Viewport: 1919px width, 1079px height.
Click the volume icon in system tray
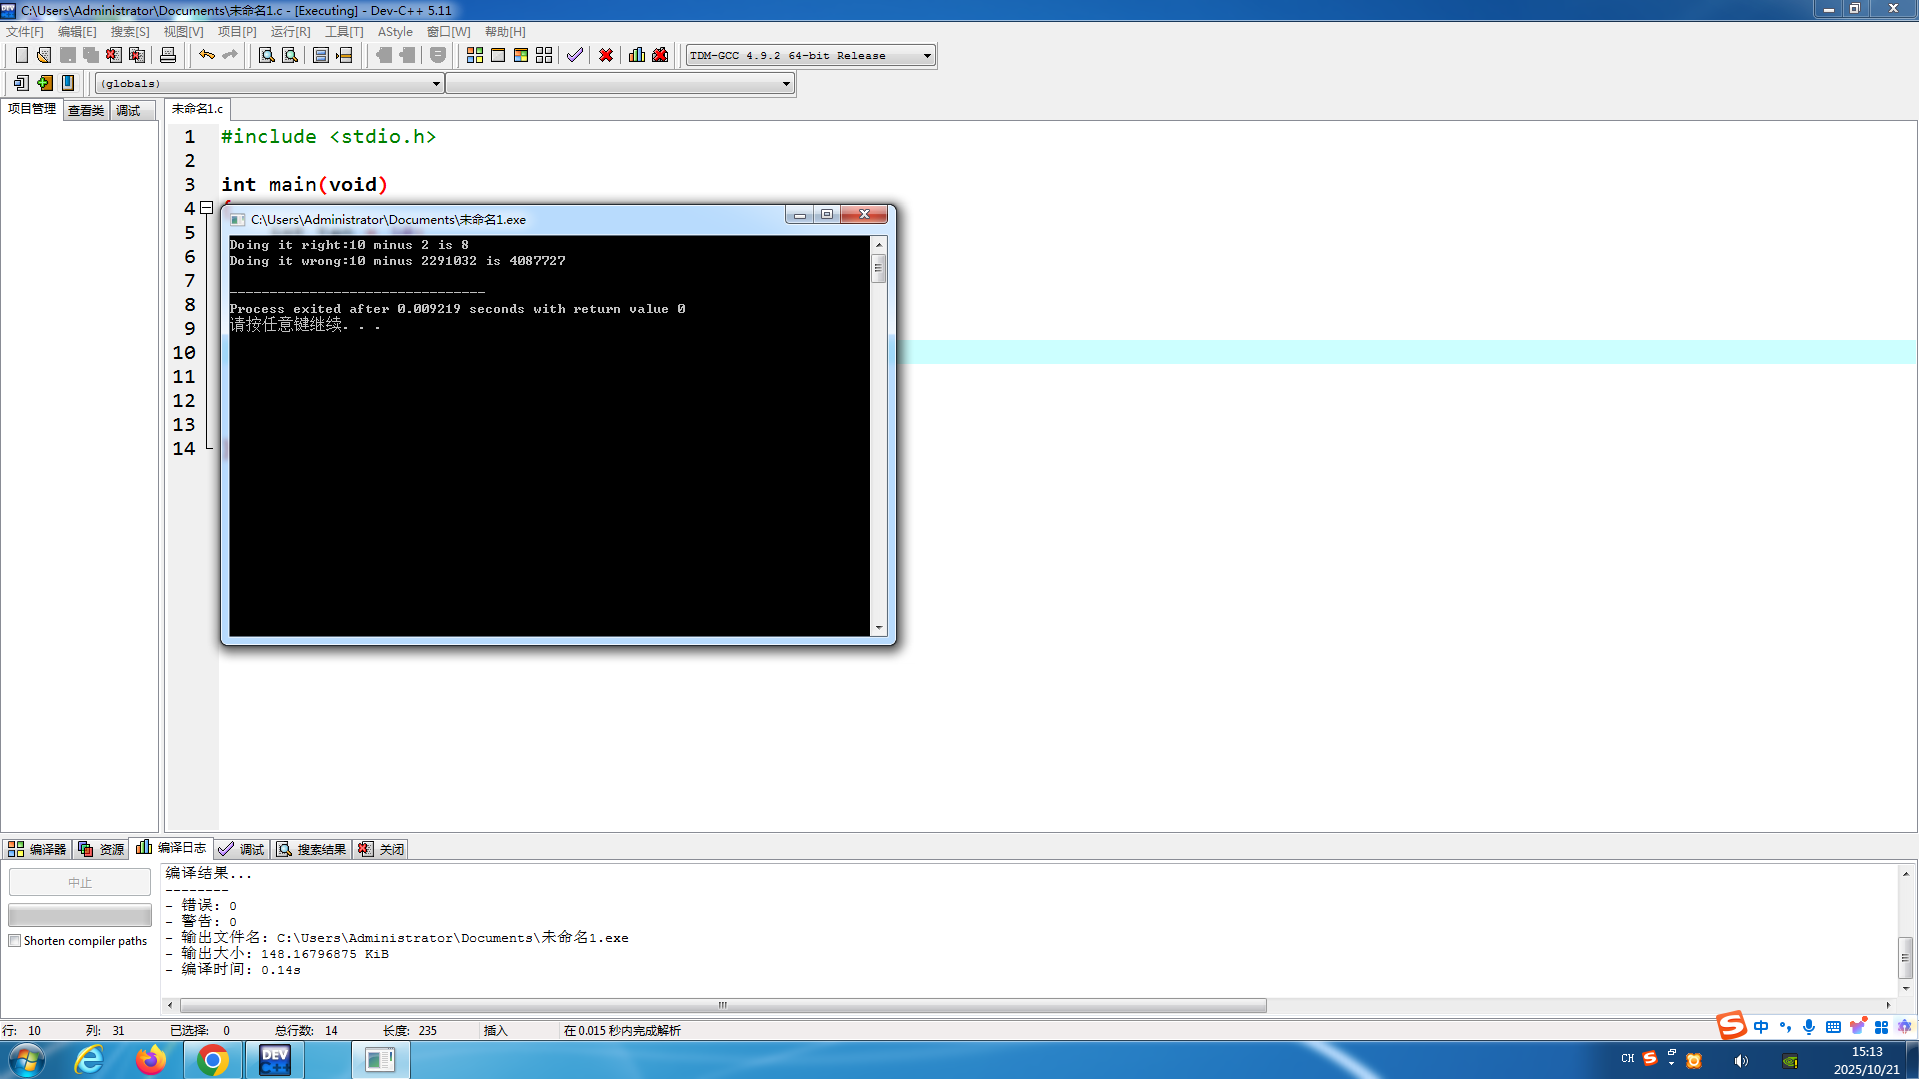(x=1741, y=1061)
